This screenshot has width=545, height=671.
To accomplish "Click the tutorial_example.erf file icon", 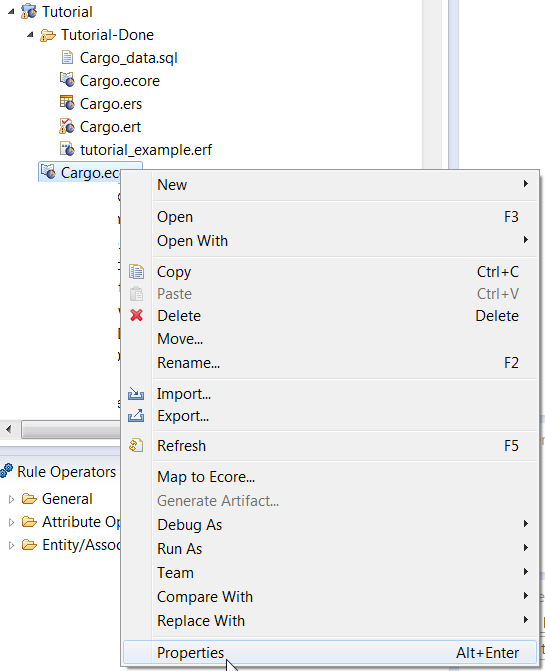I will coord(67,149).
